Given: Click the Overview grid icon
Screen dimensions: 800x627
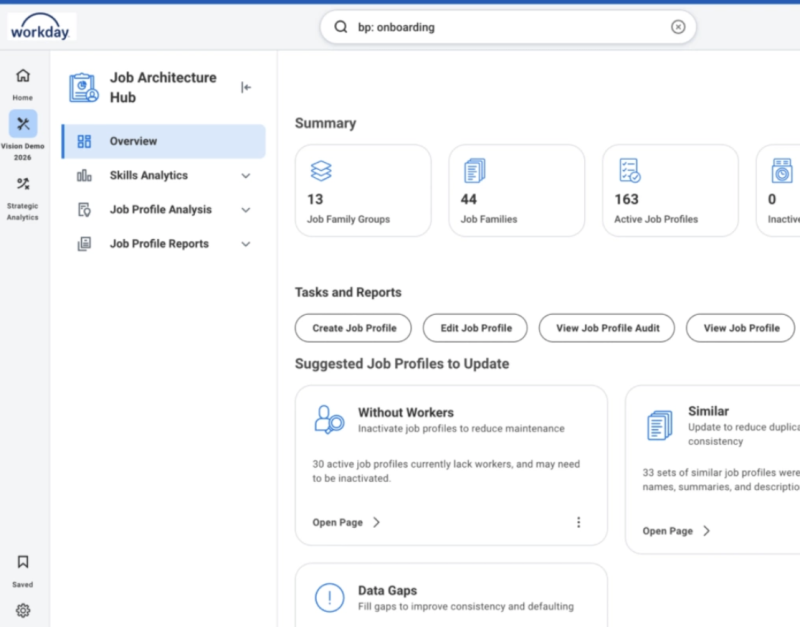Looking at the screenshot, I should tap(84, 141).
